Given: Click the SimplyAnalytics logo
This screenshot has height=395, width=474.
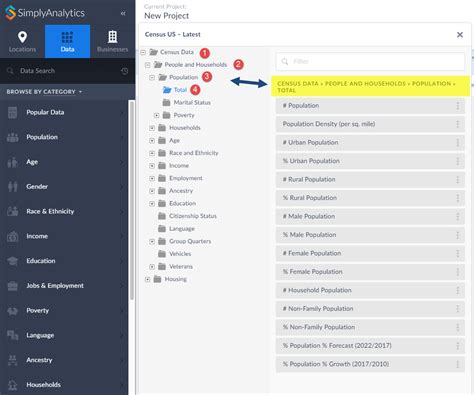Looking at the screenshot, I should tap(44, 13).
